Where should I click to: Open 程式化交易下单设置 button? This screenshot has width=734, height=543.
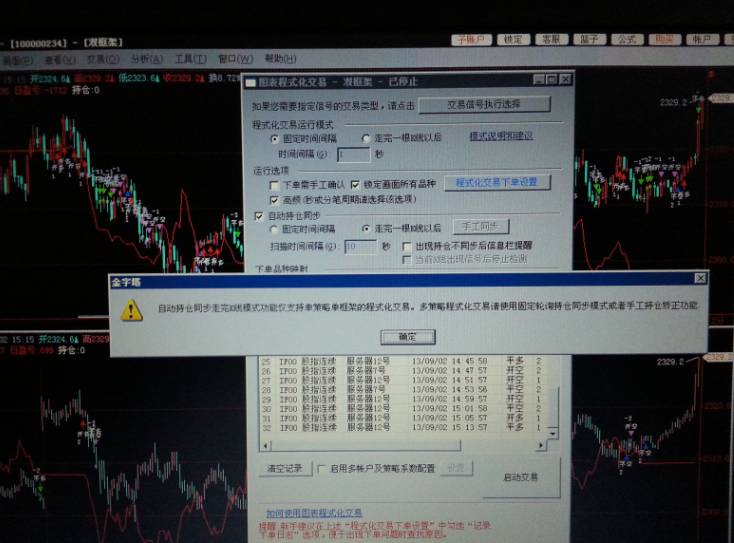click(497, 182)
